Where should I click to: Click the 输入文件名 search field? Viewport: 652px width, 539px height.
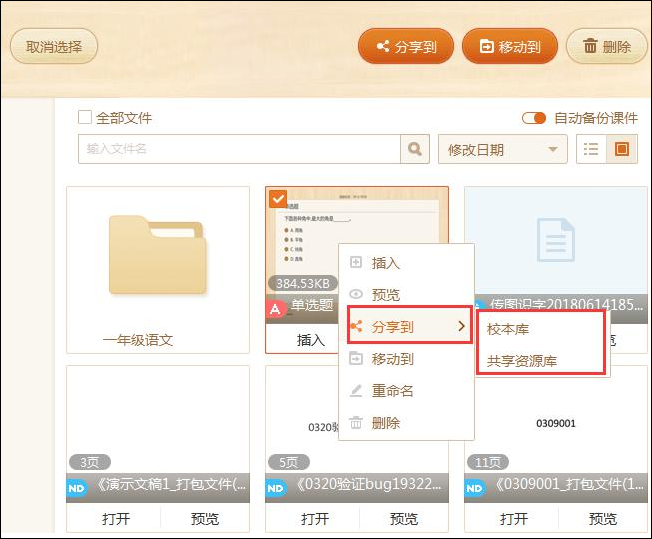[238, 149]
